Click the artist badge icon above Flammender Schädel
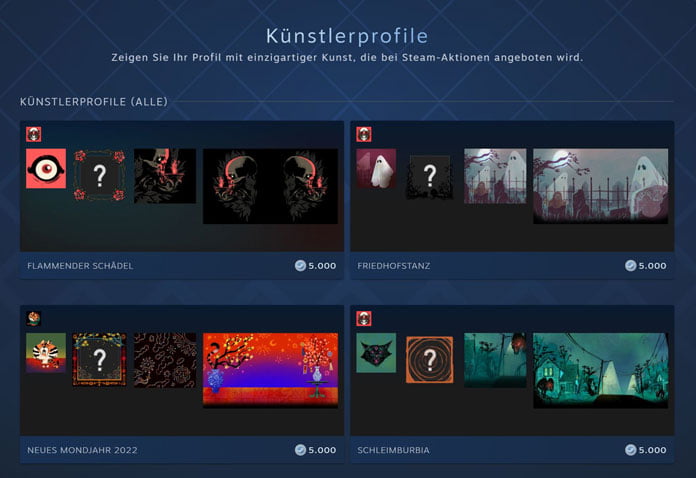The image size is (696, 478). point(34,134)
